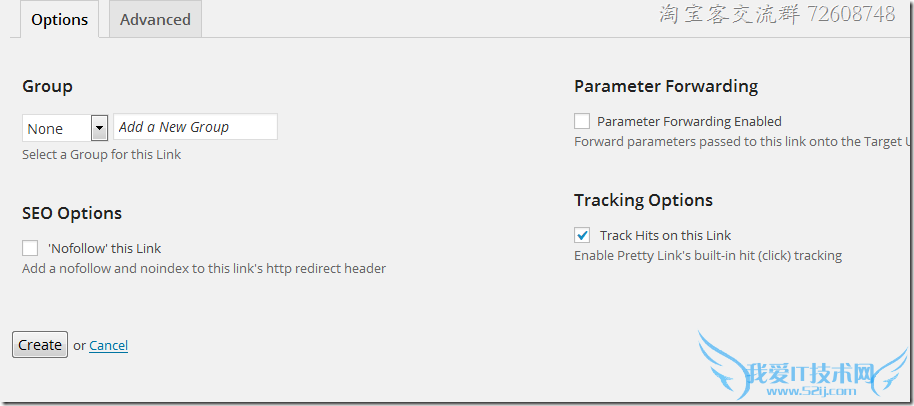This screenshot has width=914, height=406.
Task: Click the SEO Options section heading
Action: (x=72, y=213)
